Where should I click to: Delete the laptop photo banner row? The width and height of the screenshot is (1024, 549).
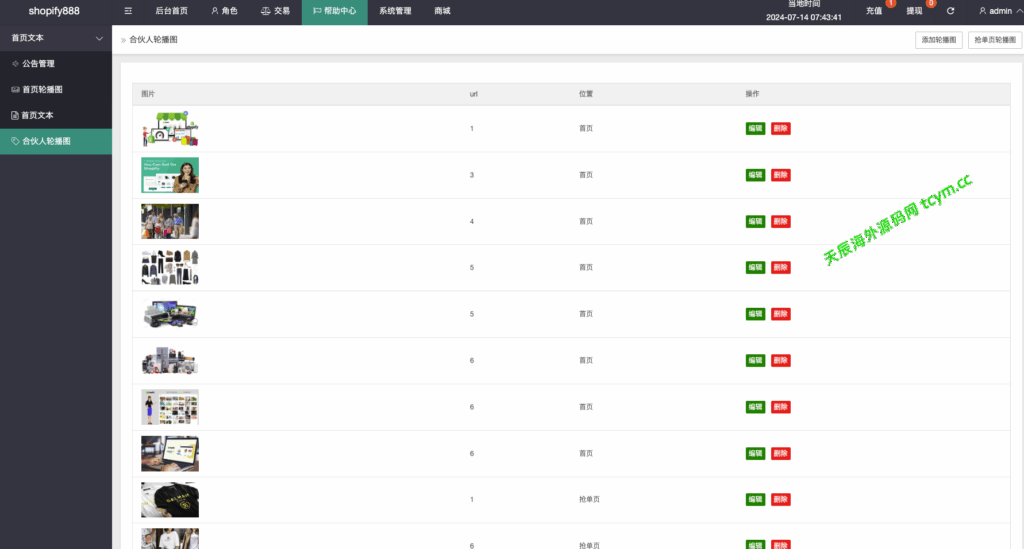780,453
